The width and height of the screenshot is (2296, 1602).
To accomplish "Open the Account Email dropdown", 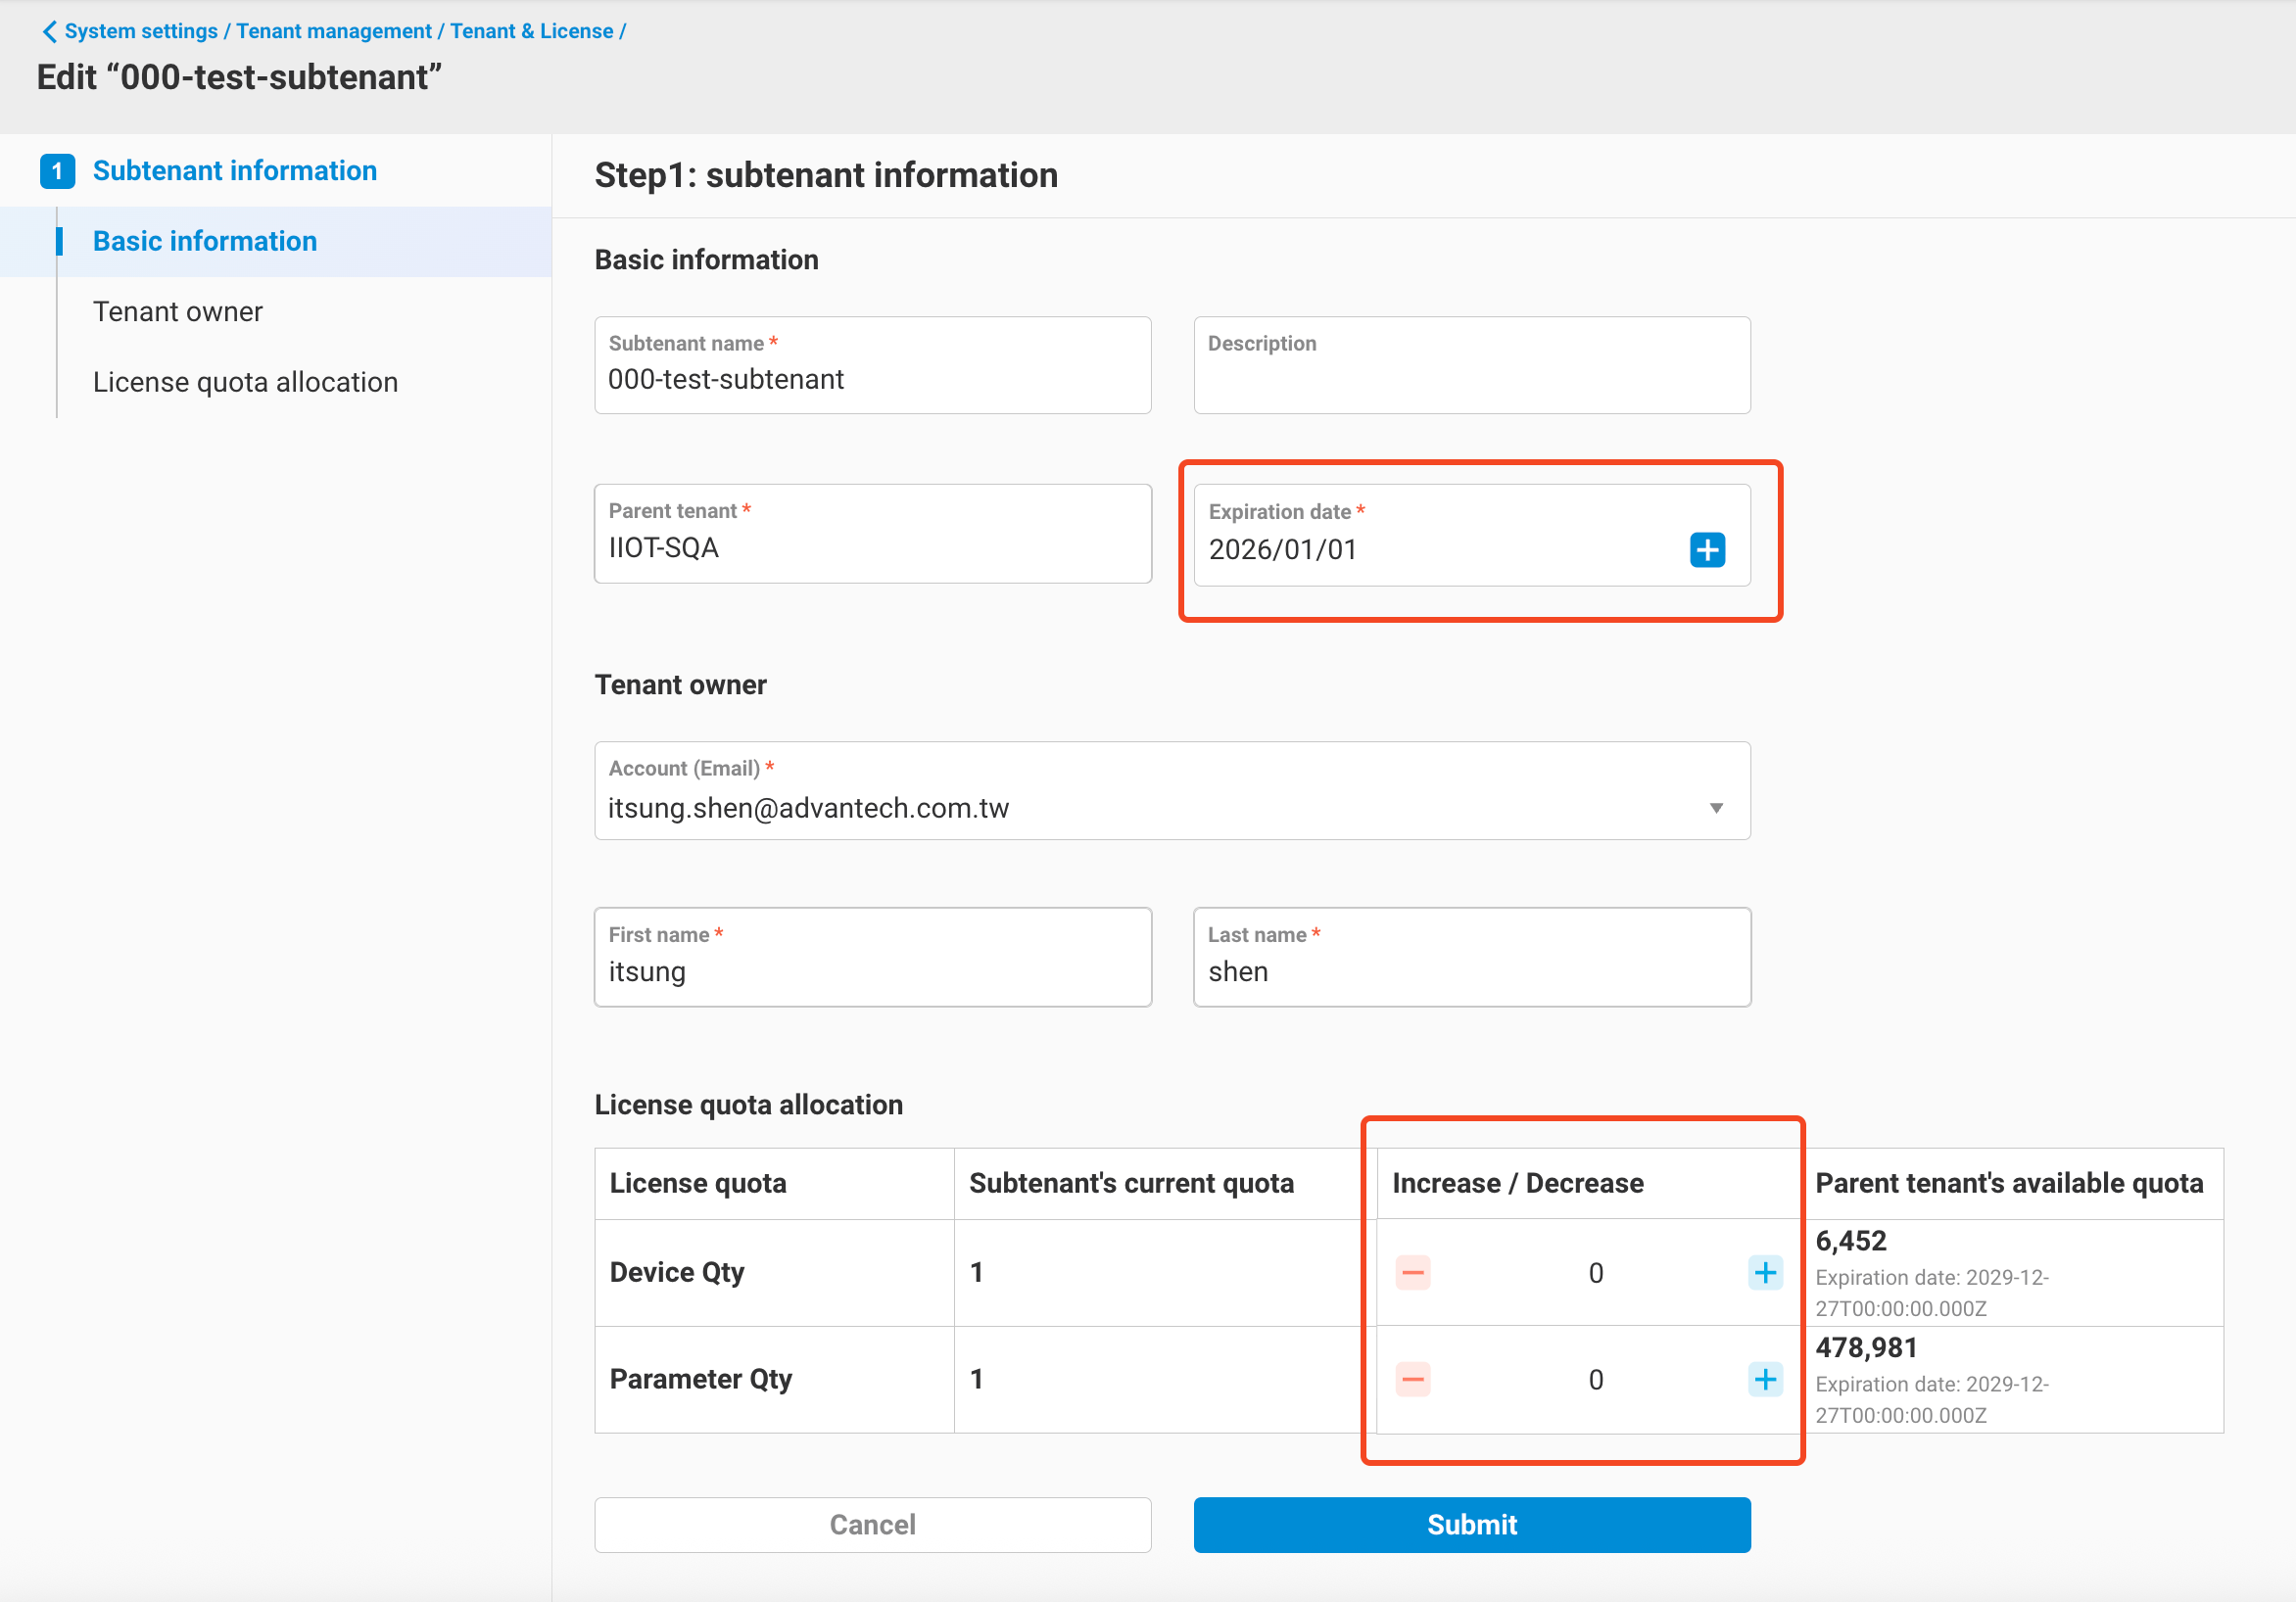I will (x=1718, y=808).
